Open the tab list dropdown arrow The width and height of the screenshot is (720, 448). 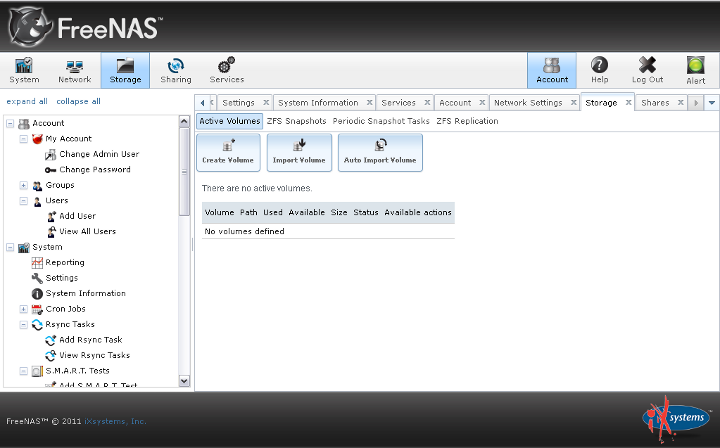coord(711,103)
